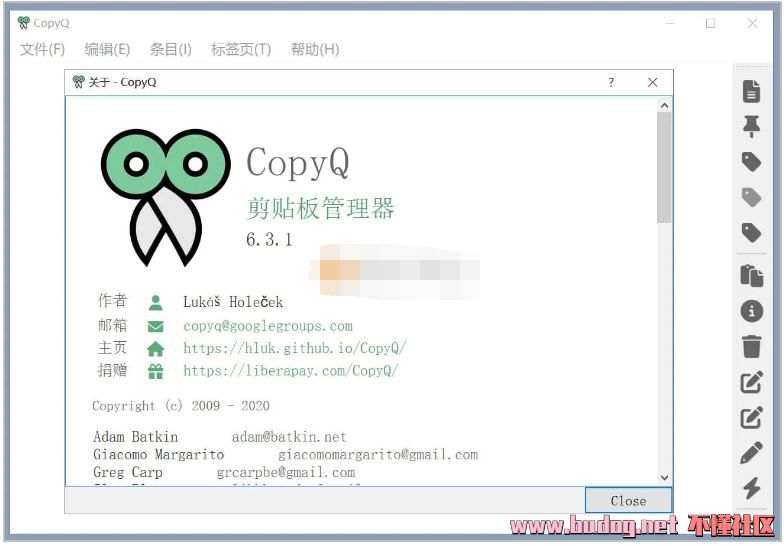This screenshot has height=546, width=784.
Task: Open the 文件(F) menu
Action: 42,49
